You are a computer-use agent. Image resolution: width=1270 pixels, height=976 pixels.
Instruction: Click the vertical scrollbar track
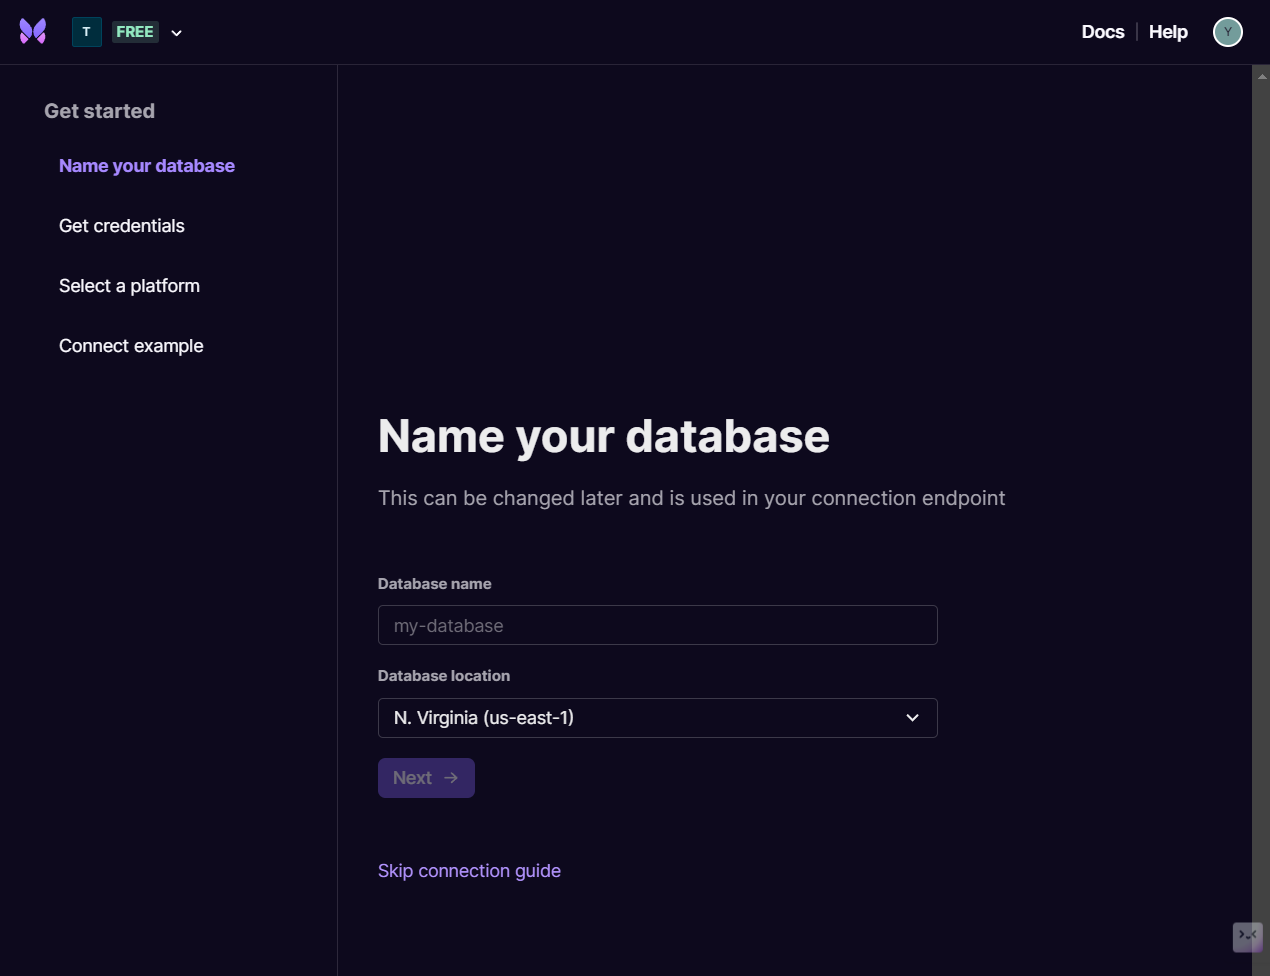pyautogui.click(x=1261, y=500)
